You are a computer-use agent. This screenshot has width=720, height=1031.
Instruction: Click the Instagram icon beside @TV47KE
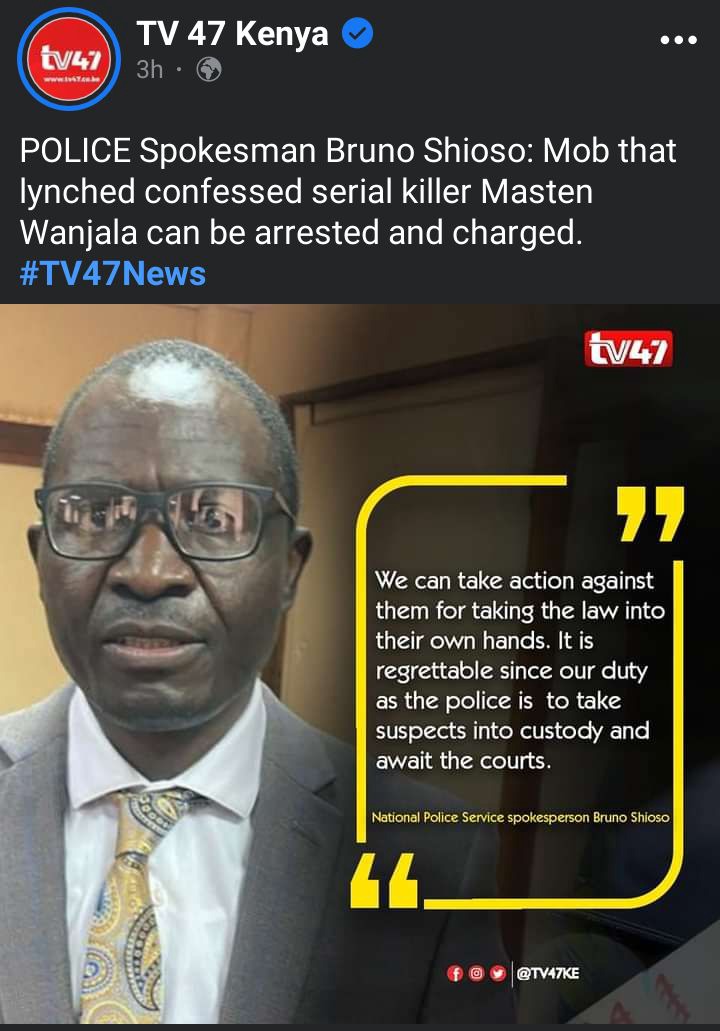476,973
